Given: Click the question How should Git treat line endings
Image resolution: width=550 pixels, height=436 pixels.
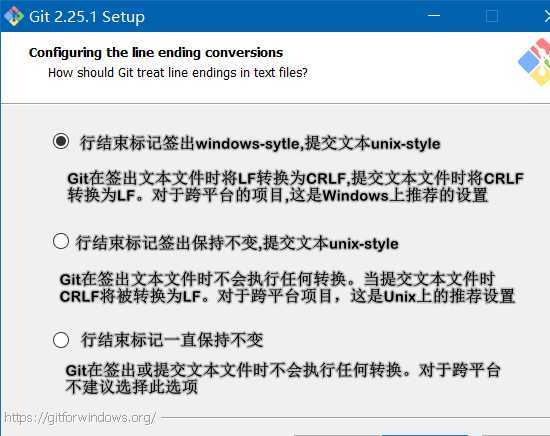Looking at the screenshot, I should [x=178, y=73].
